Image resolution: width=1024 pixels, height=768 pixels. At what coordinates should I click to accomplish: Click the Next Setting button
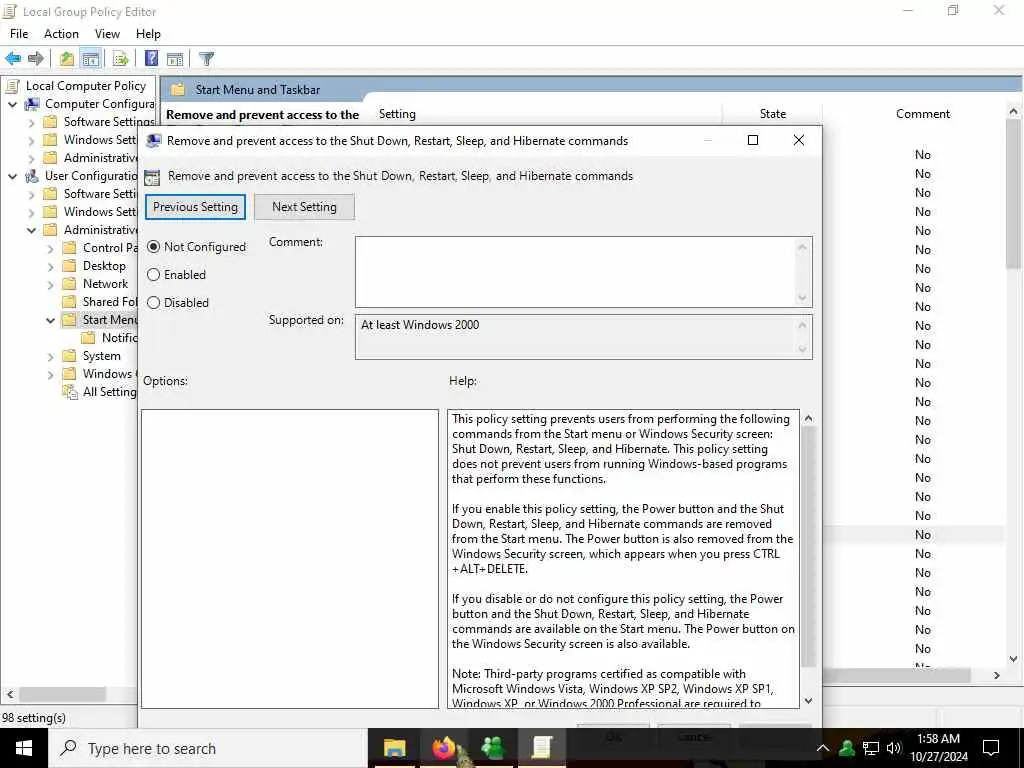point(304,207)
